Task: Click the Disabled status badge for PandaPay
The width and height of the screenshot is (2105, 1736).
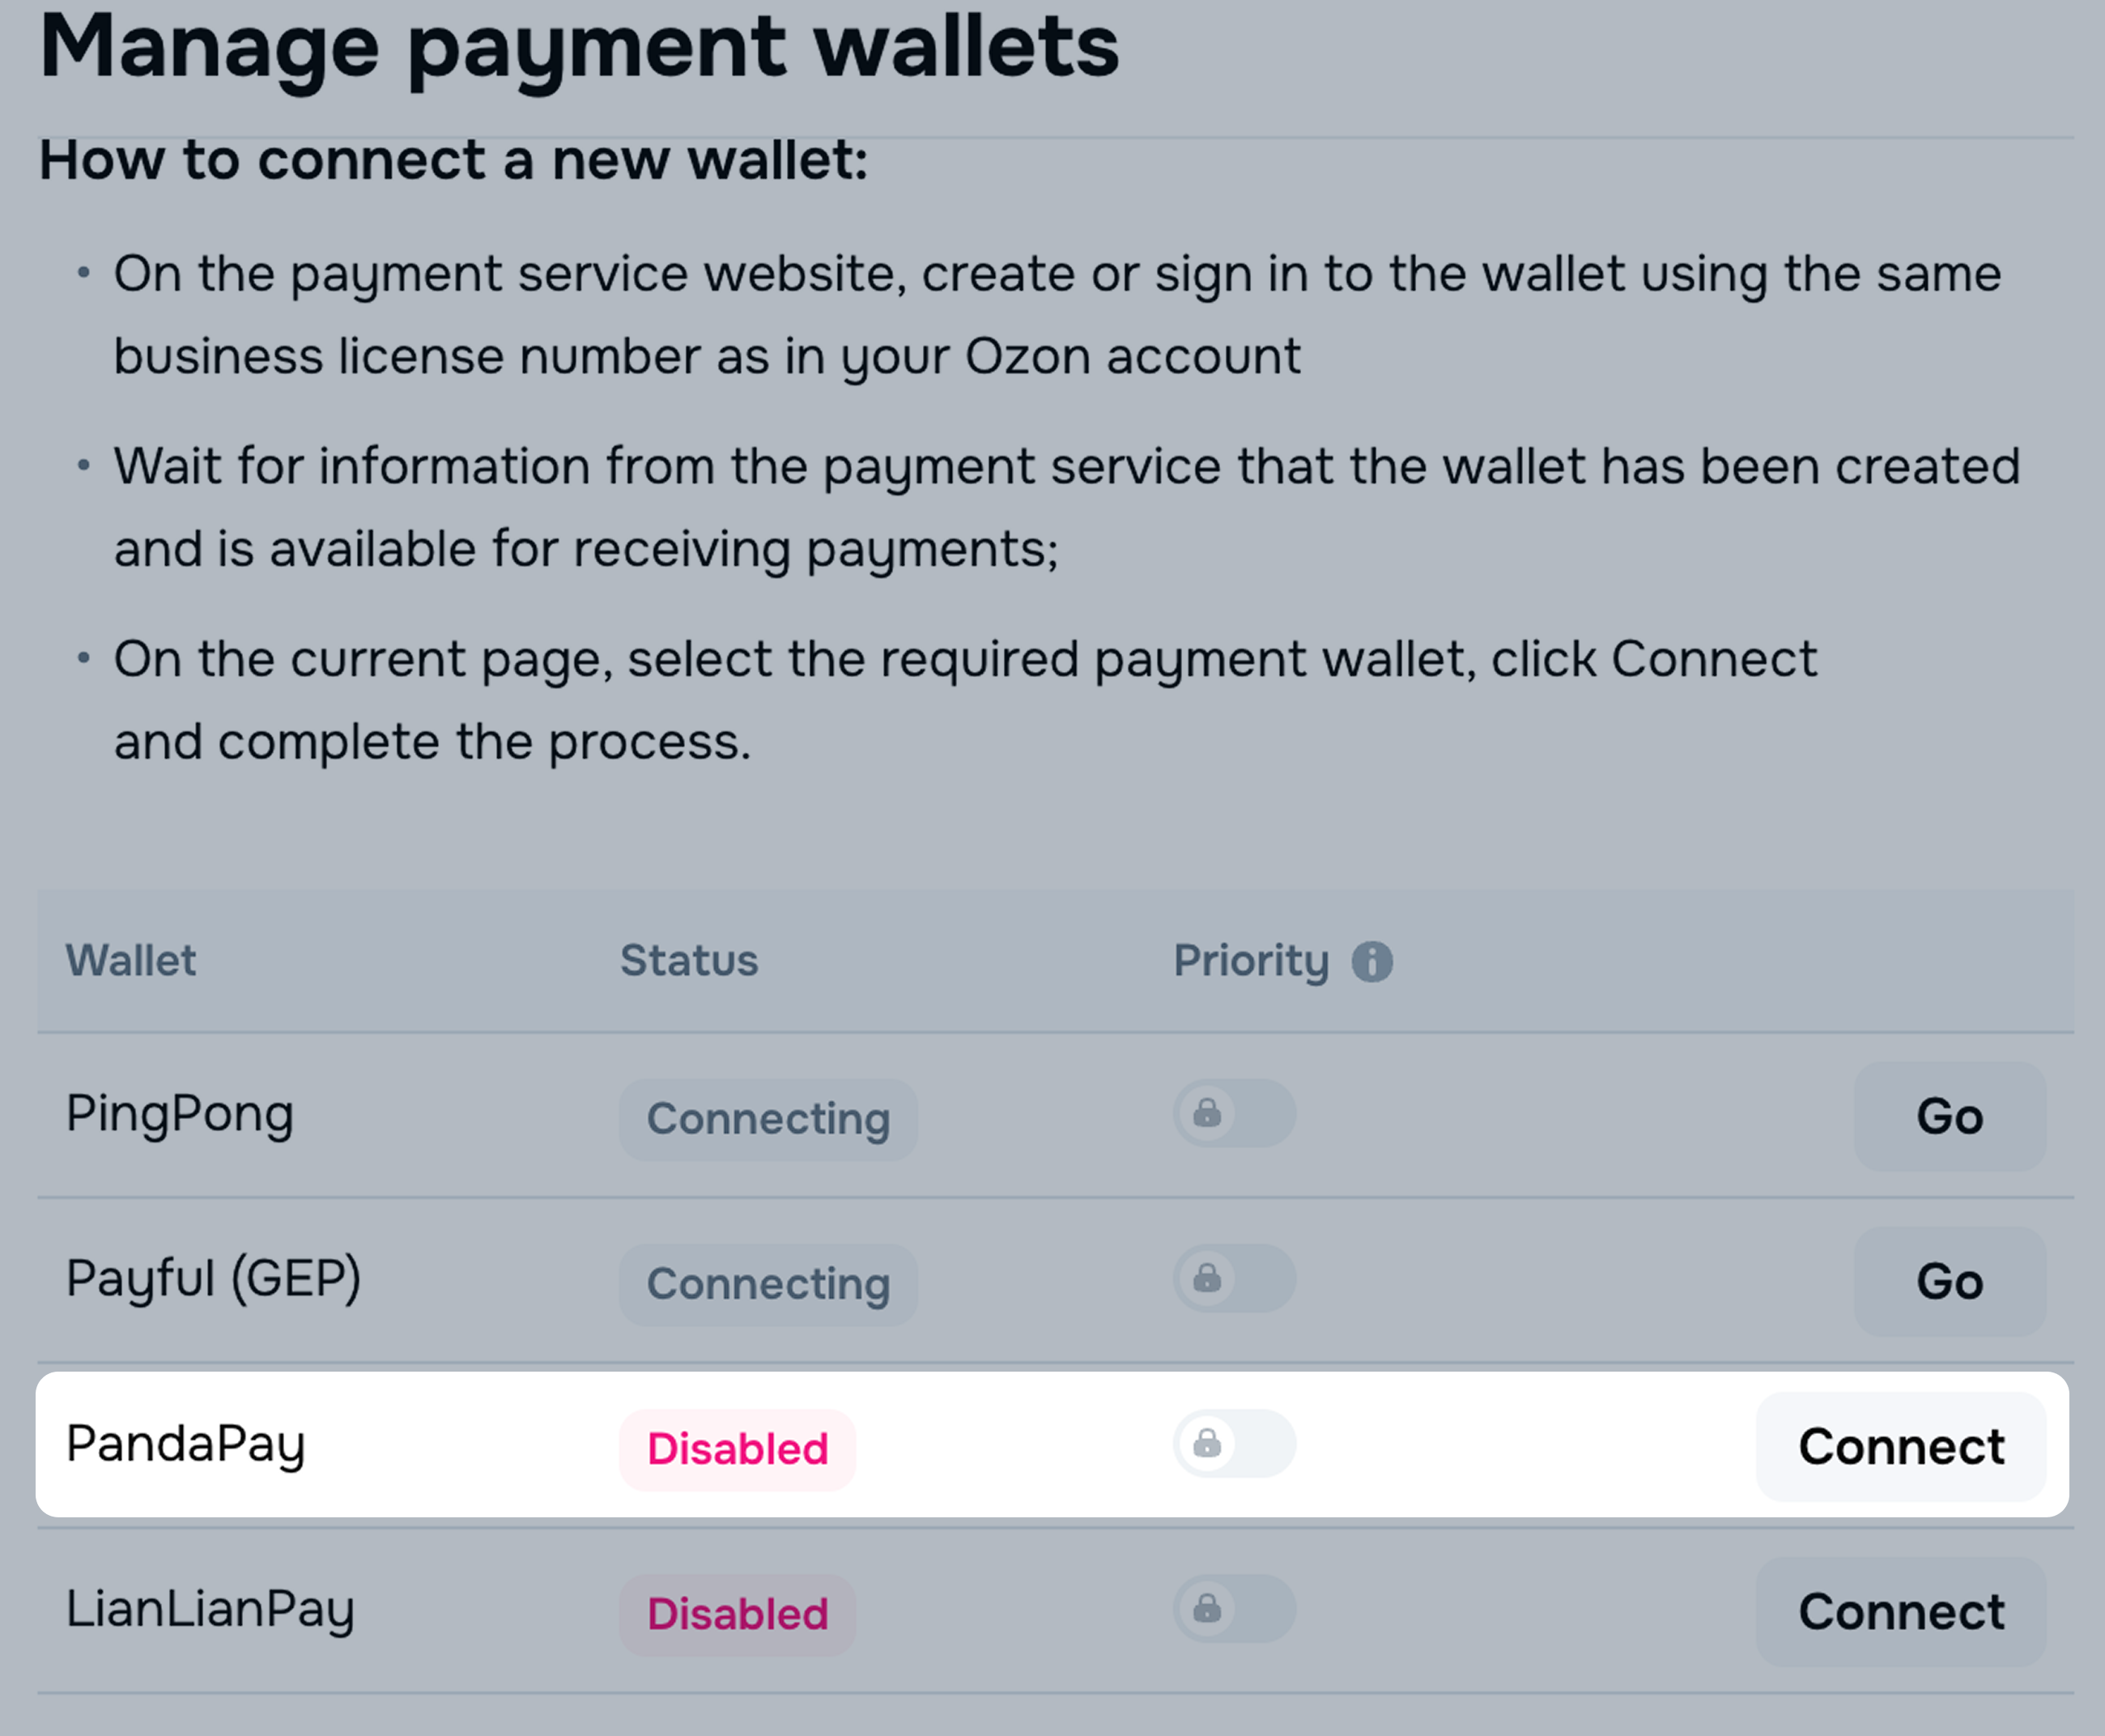Action: point(737,1449)
